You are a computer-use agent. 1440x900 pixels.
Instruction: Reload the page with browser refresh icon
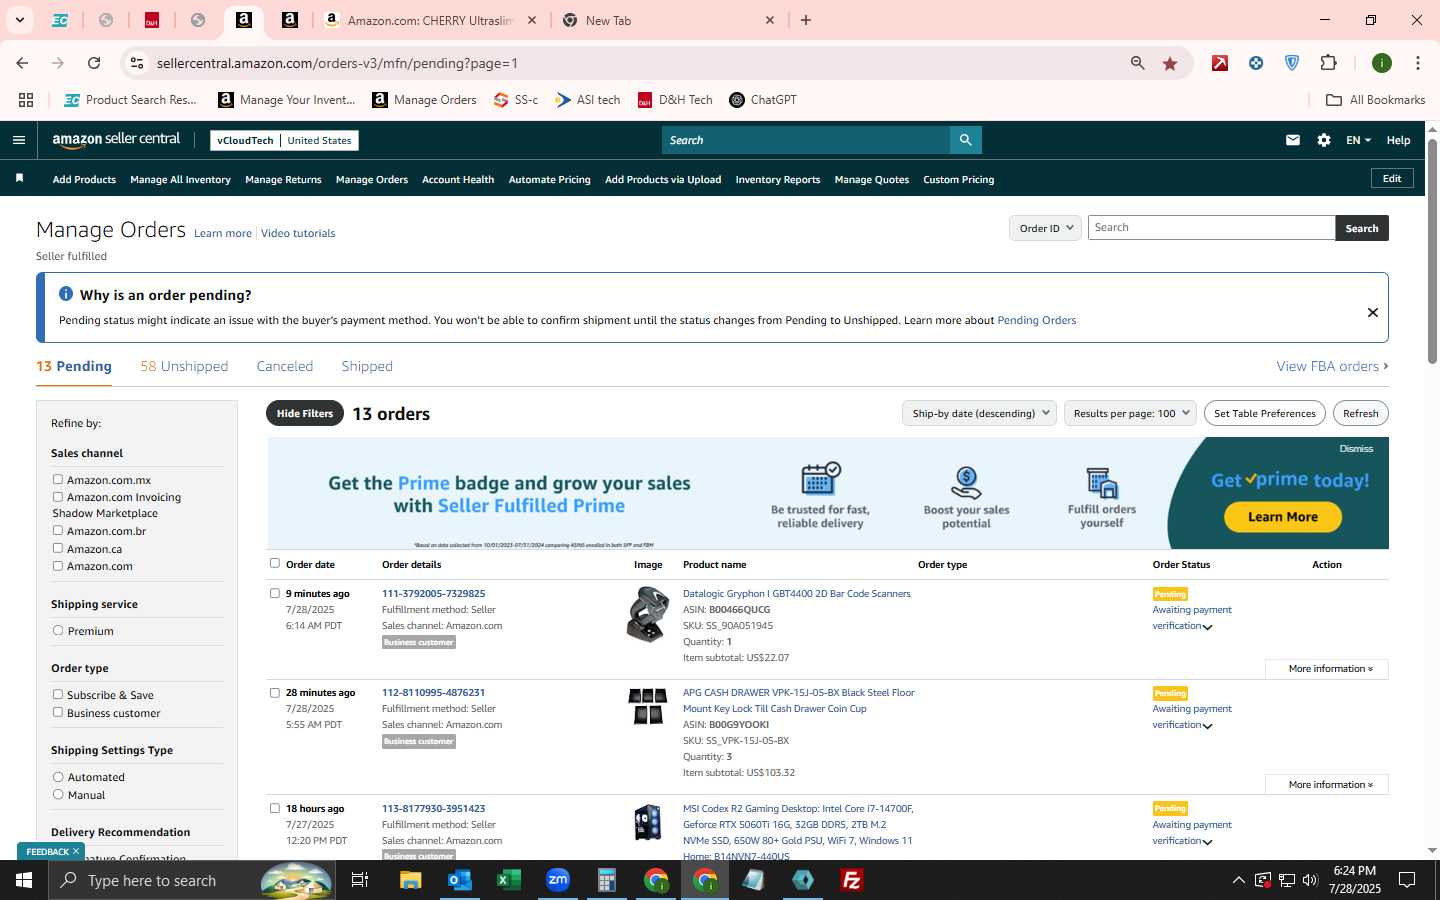pos(94,63)
